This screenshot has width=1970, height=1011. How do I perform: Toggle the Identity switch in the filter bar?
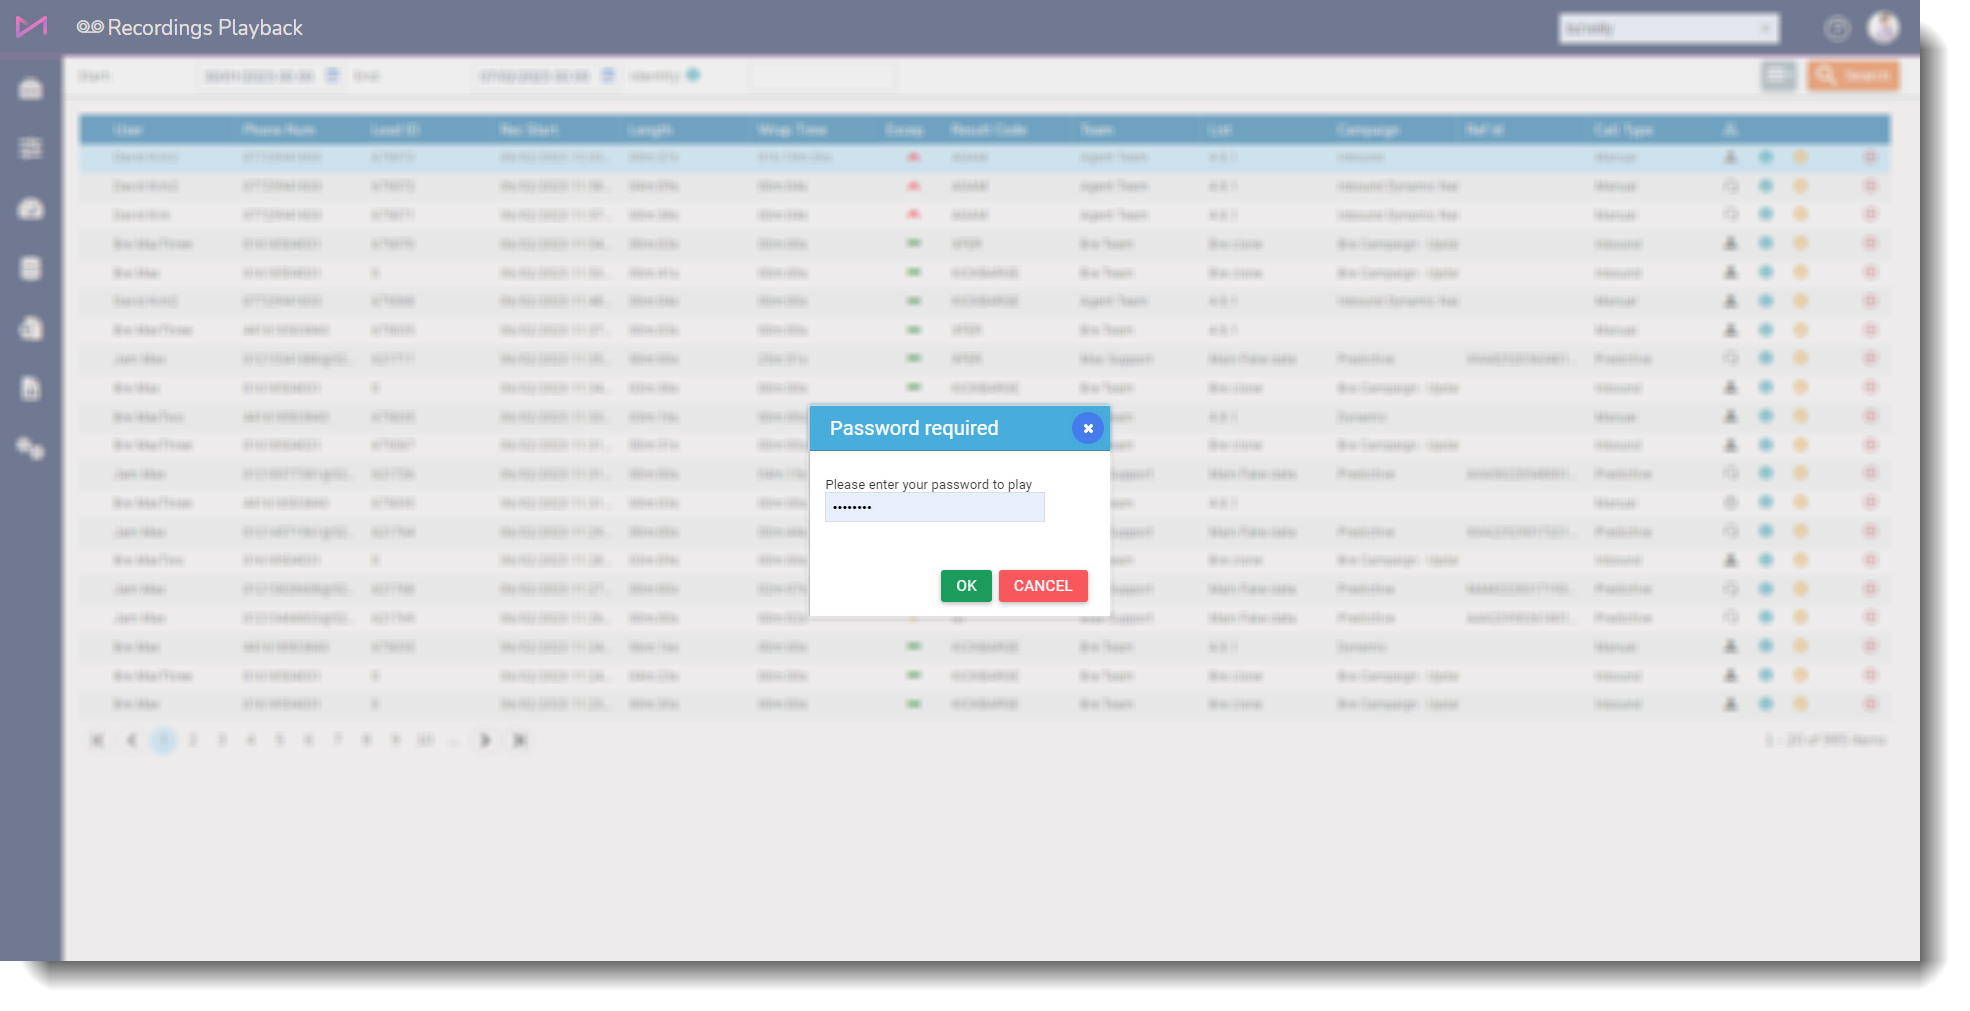click(693, 75)
